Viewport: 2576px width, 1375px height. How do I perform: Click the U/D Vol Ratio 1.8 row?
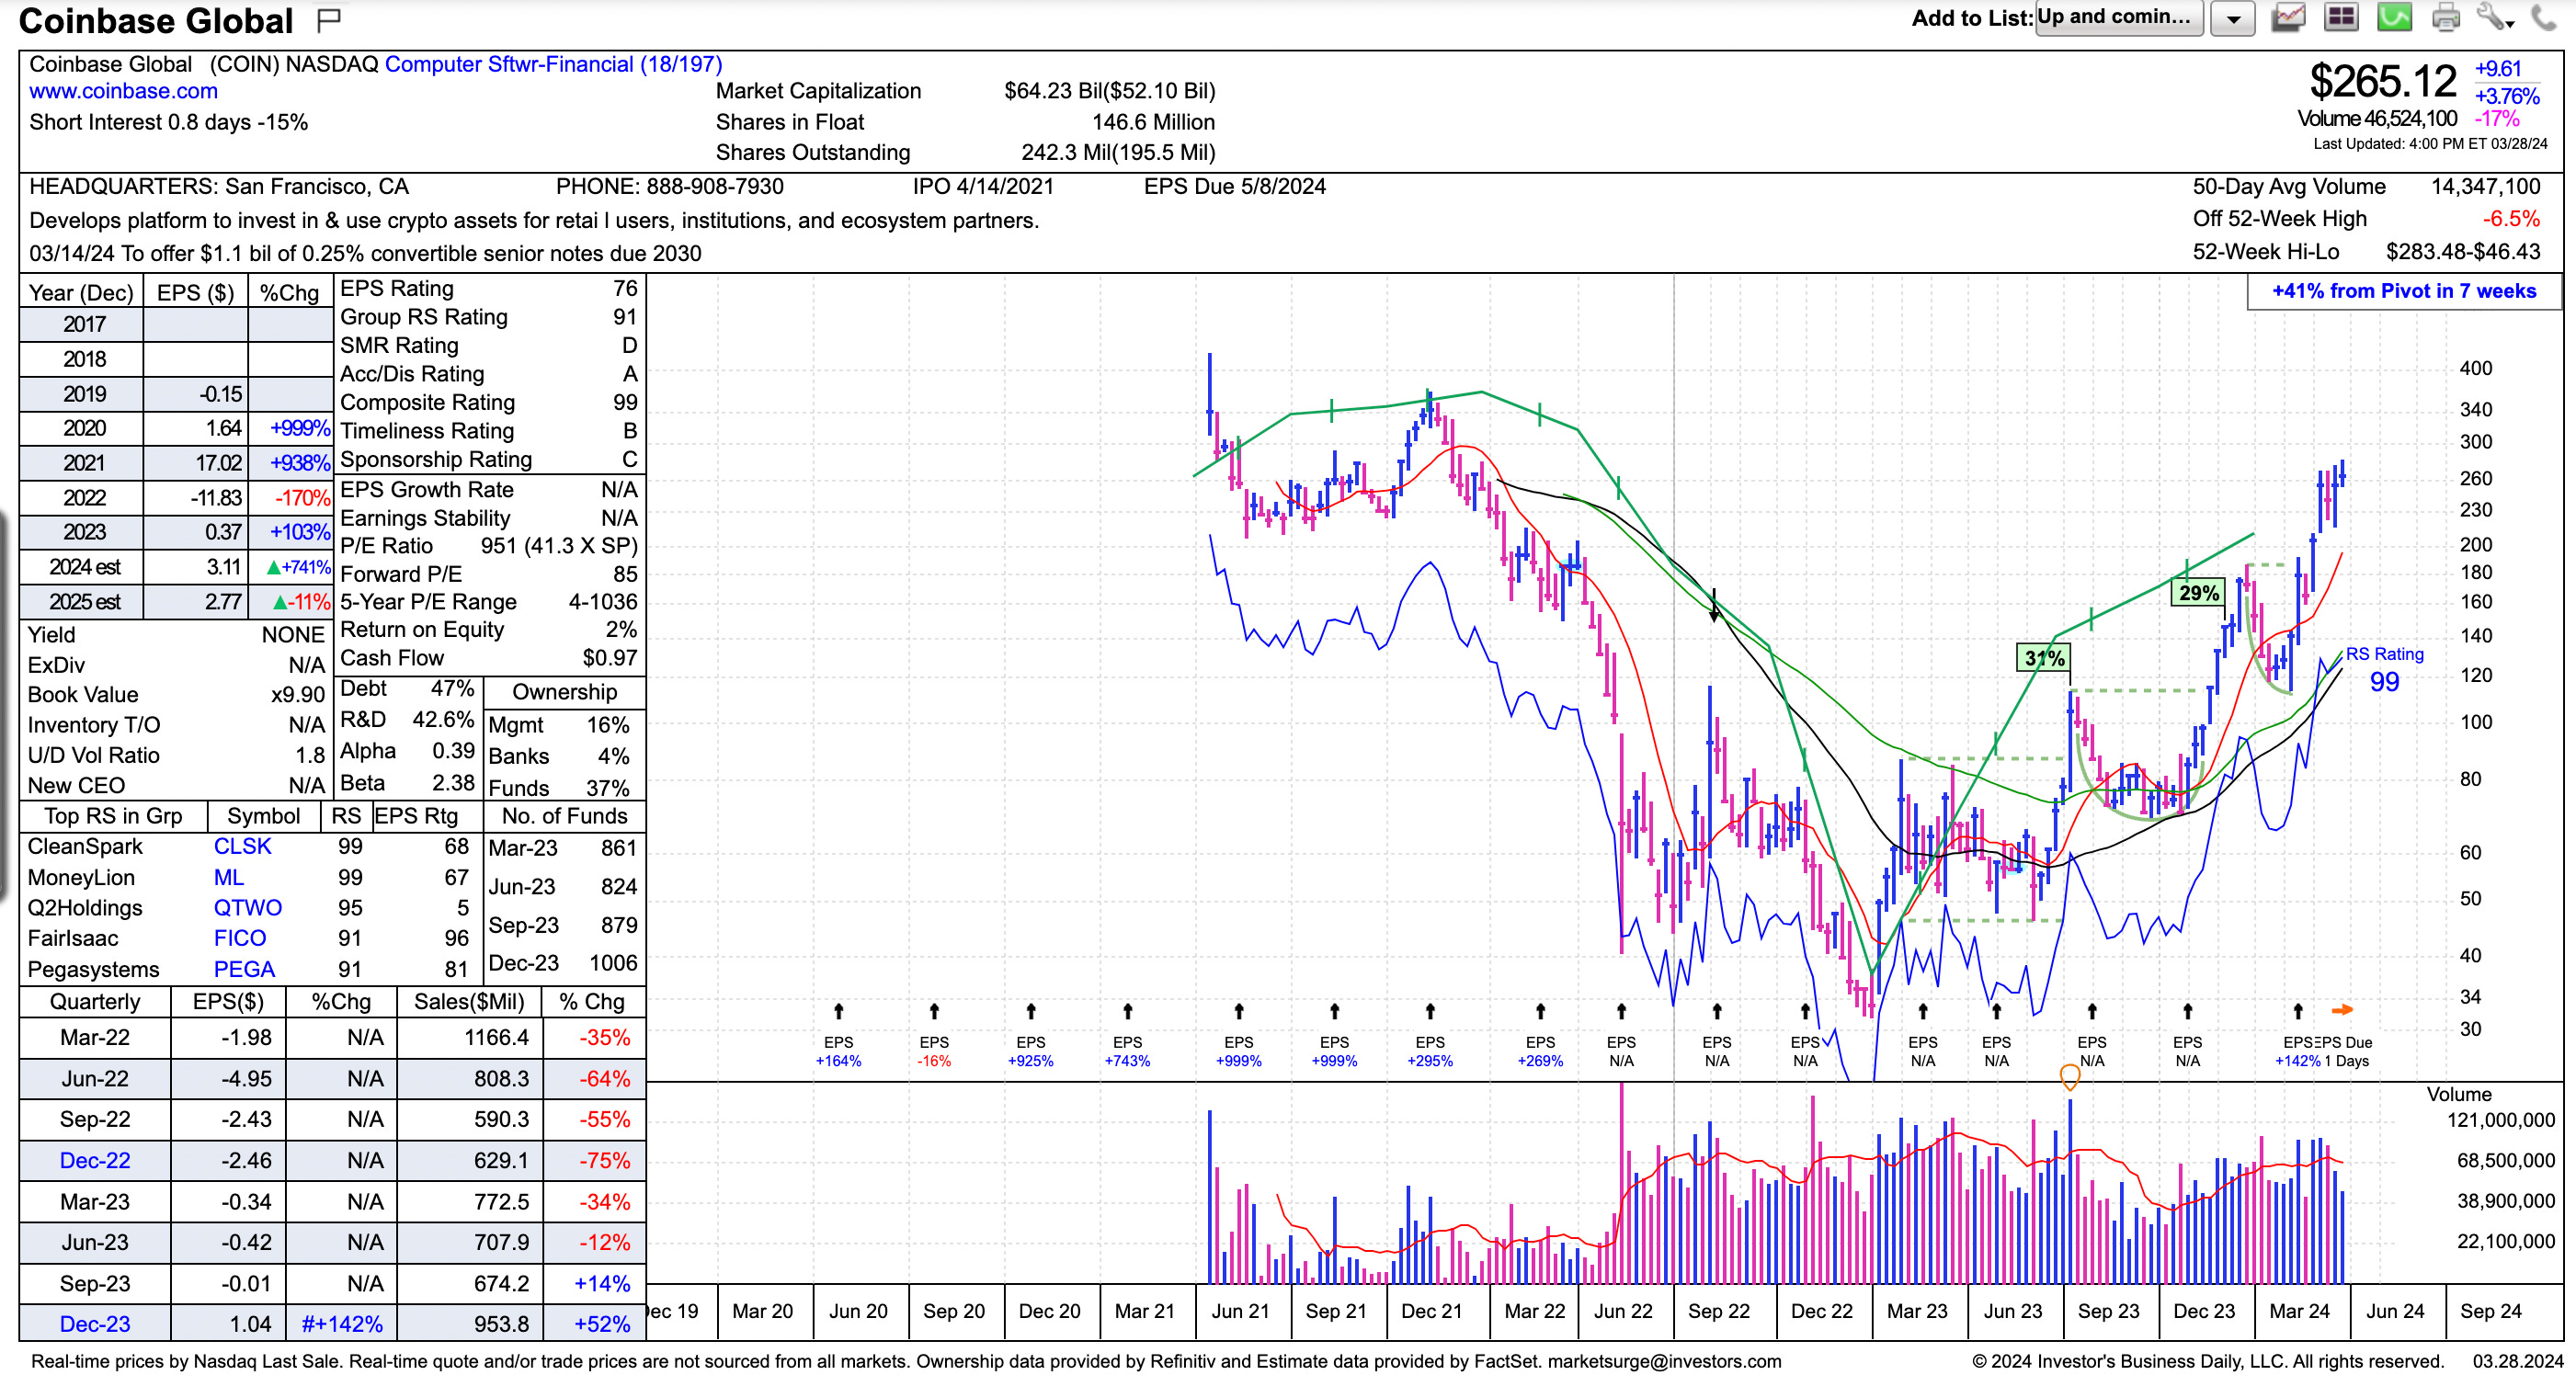[176, 755]
